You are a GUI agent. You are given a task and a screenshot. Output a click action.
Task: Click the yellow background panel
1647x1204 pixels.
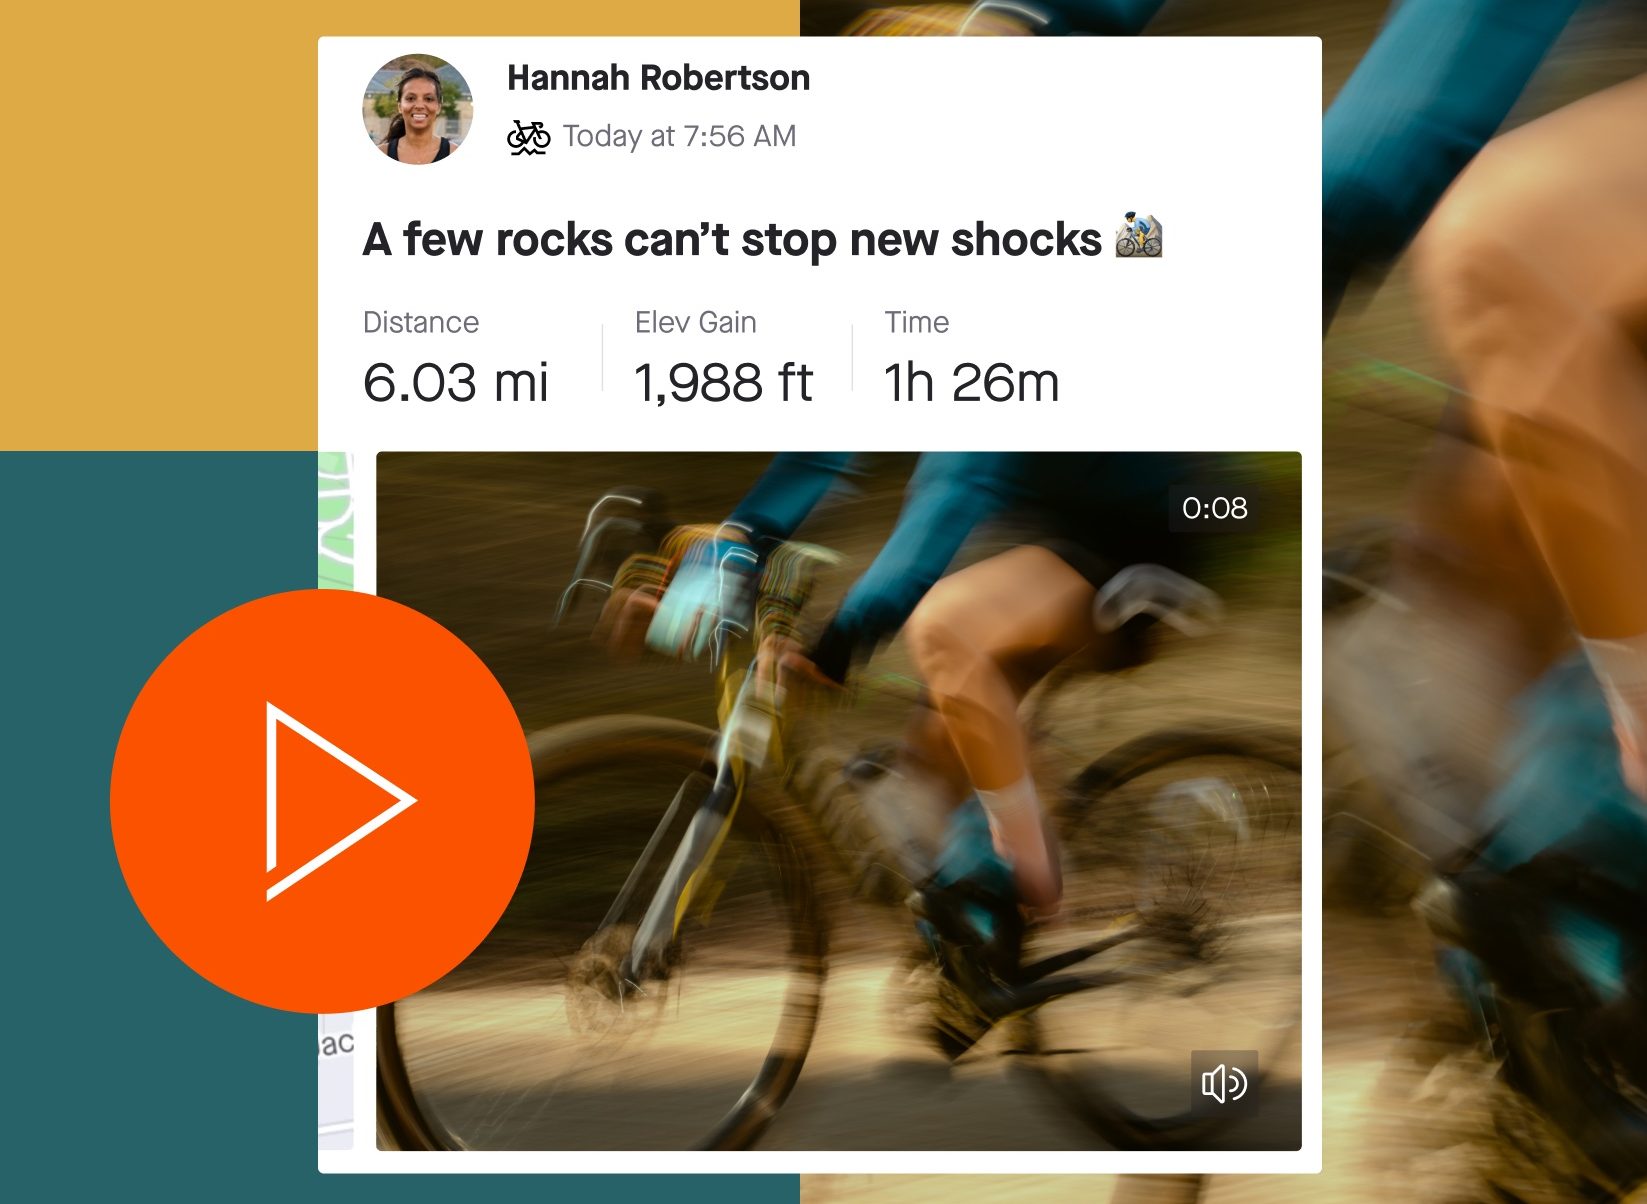(158, 225)
